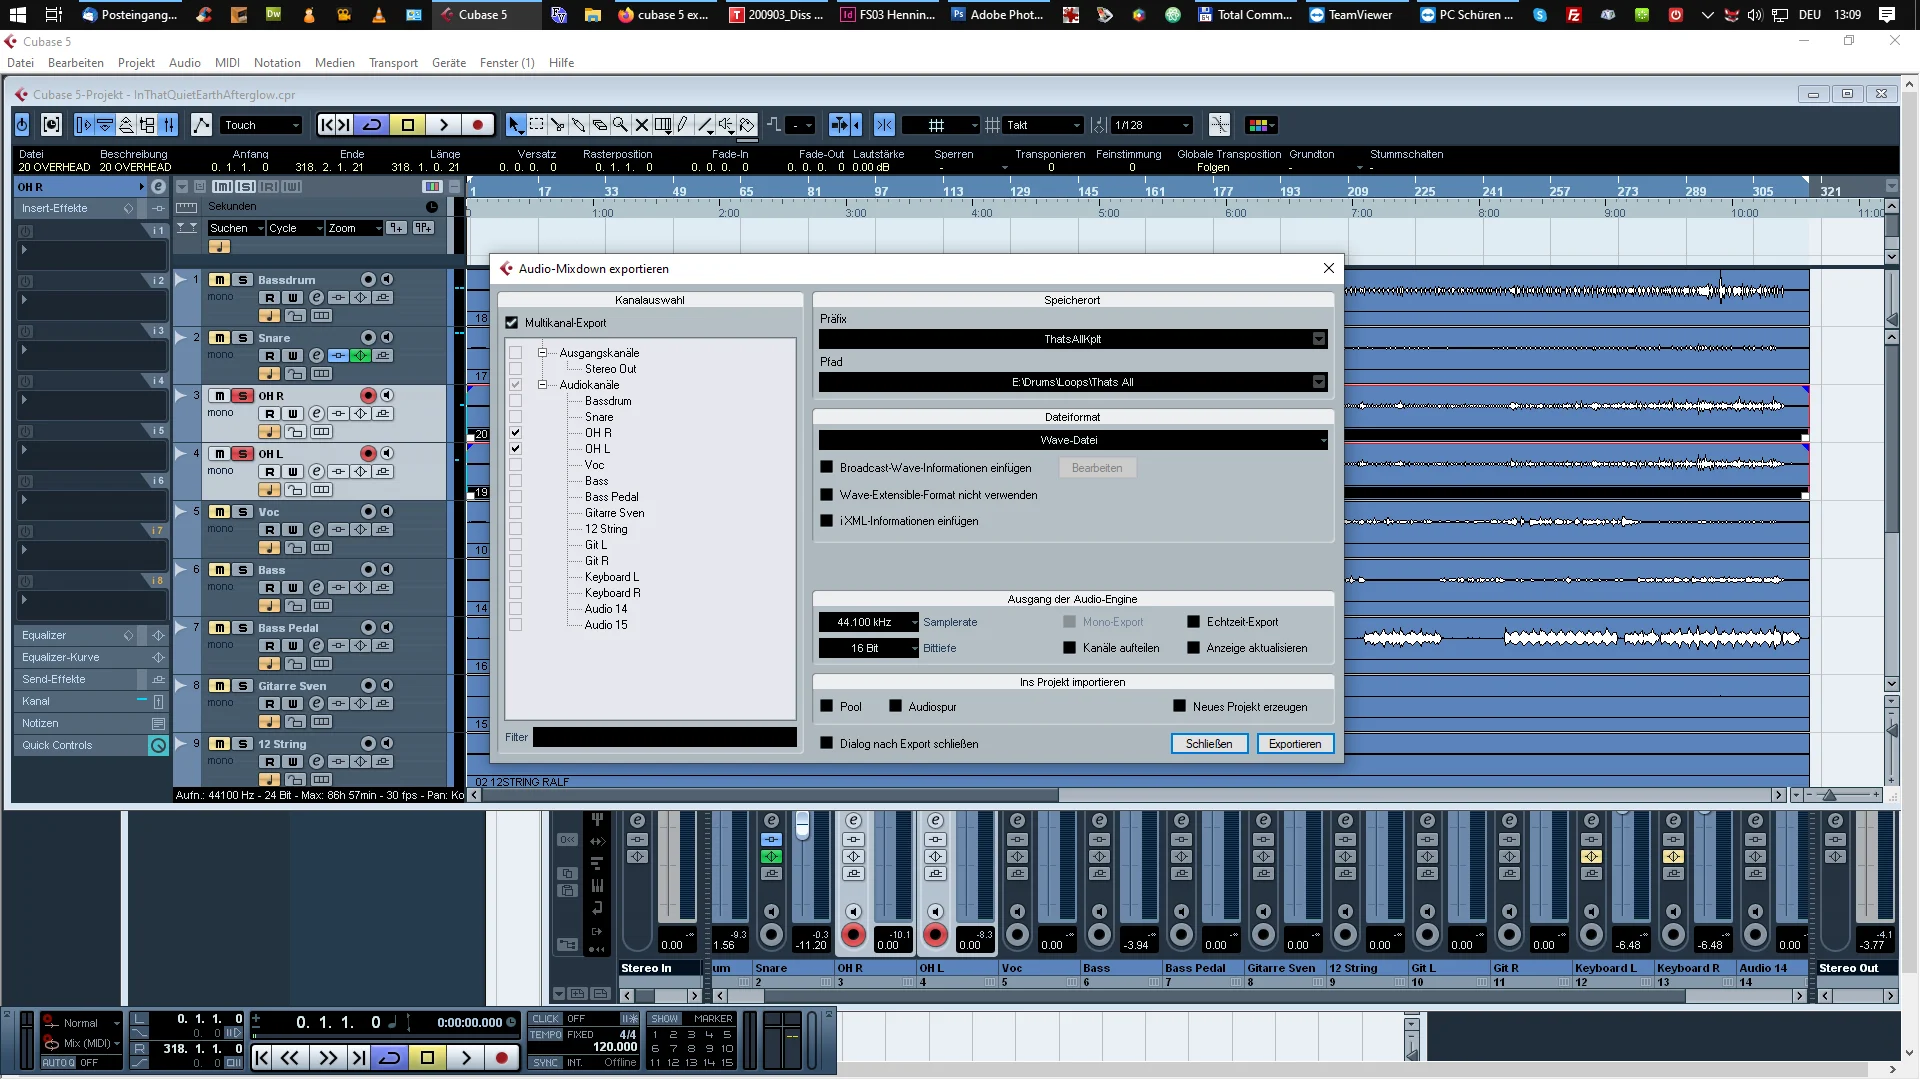
Task: Select the Range Selection tool
Action: point(537,125)
